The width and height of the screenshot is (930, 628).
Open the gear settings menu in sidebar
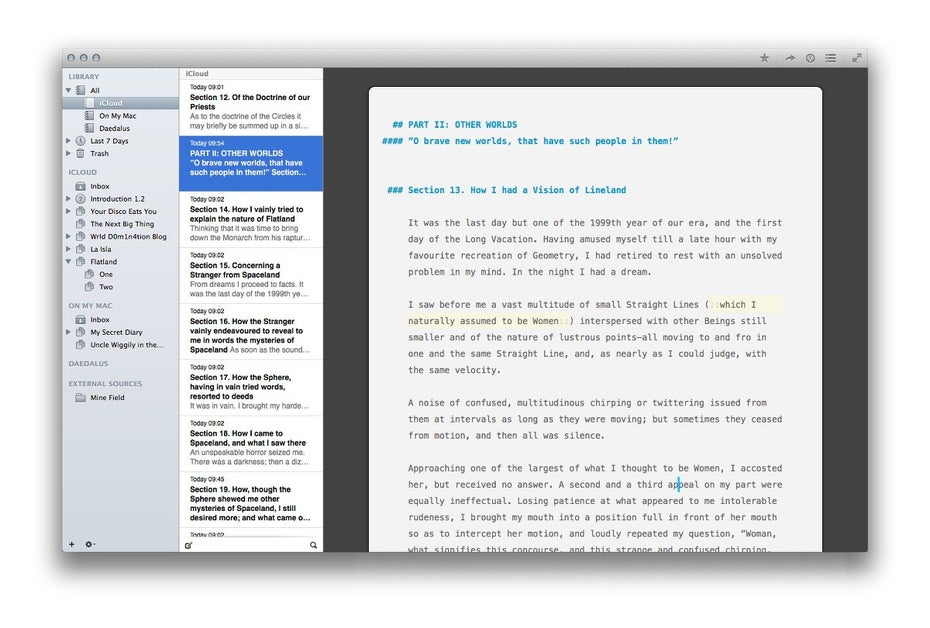(90, 544)
